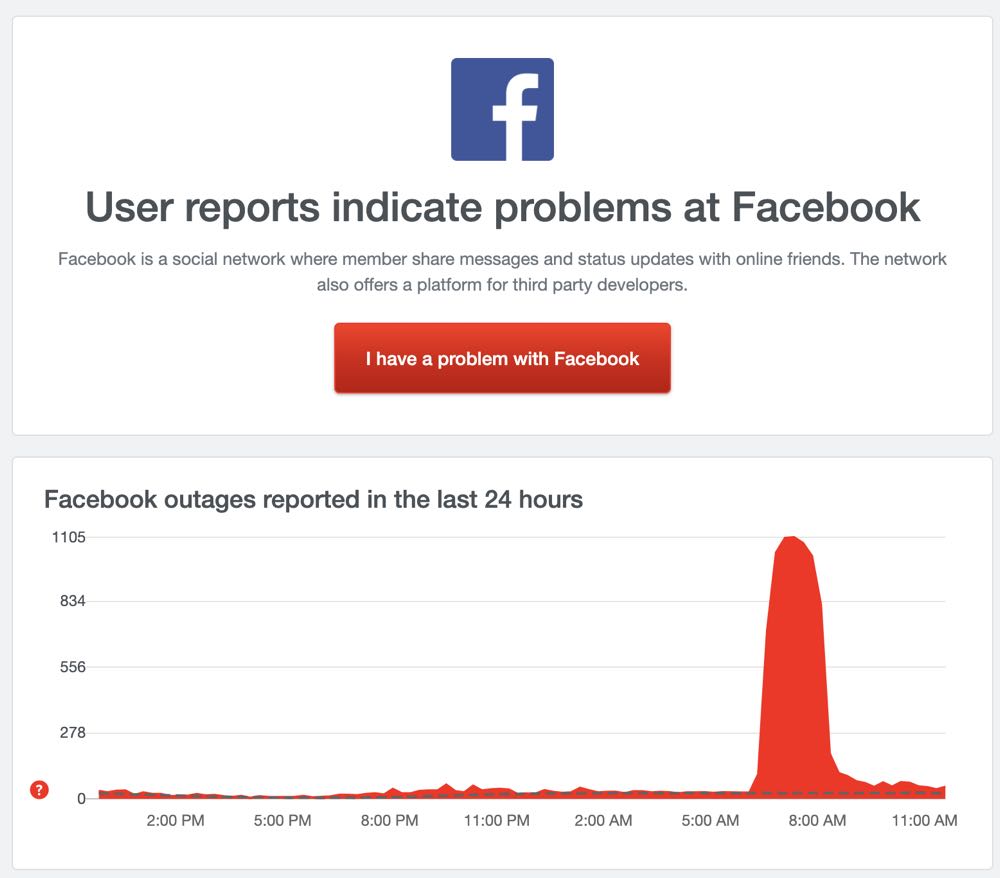Click the 5:00 PM time axis label
Viewport: 1000px width, 878px height.
(x=283, y=821)
